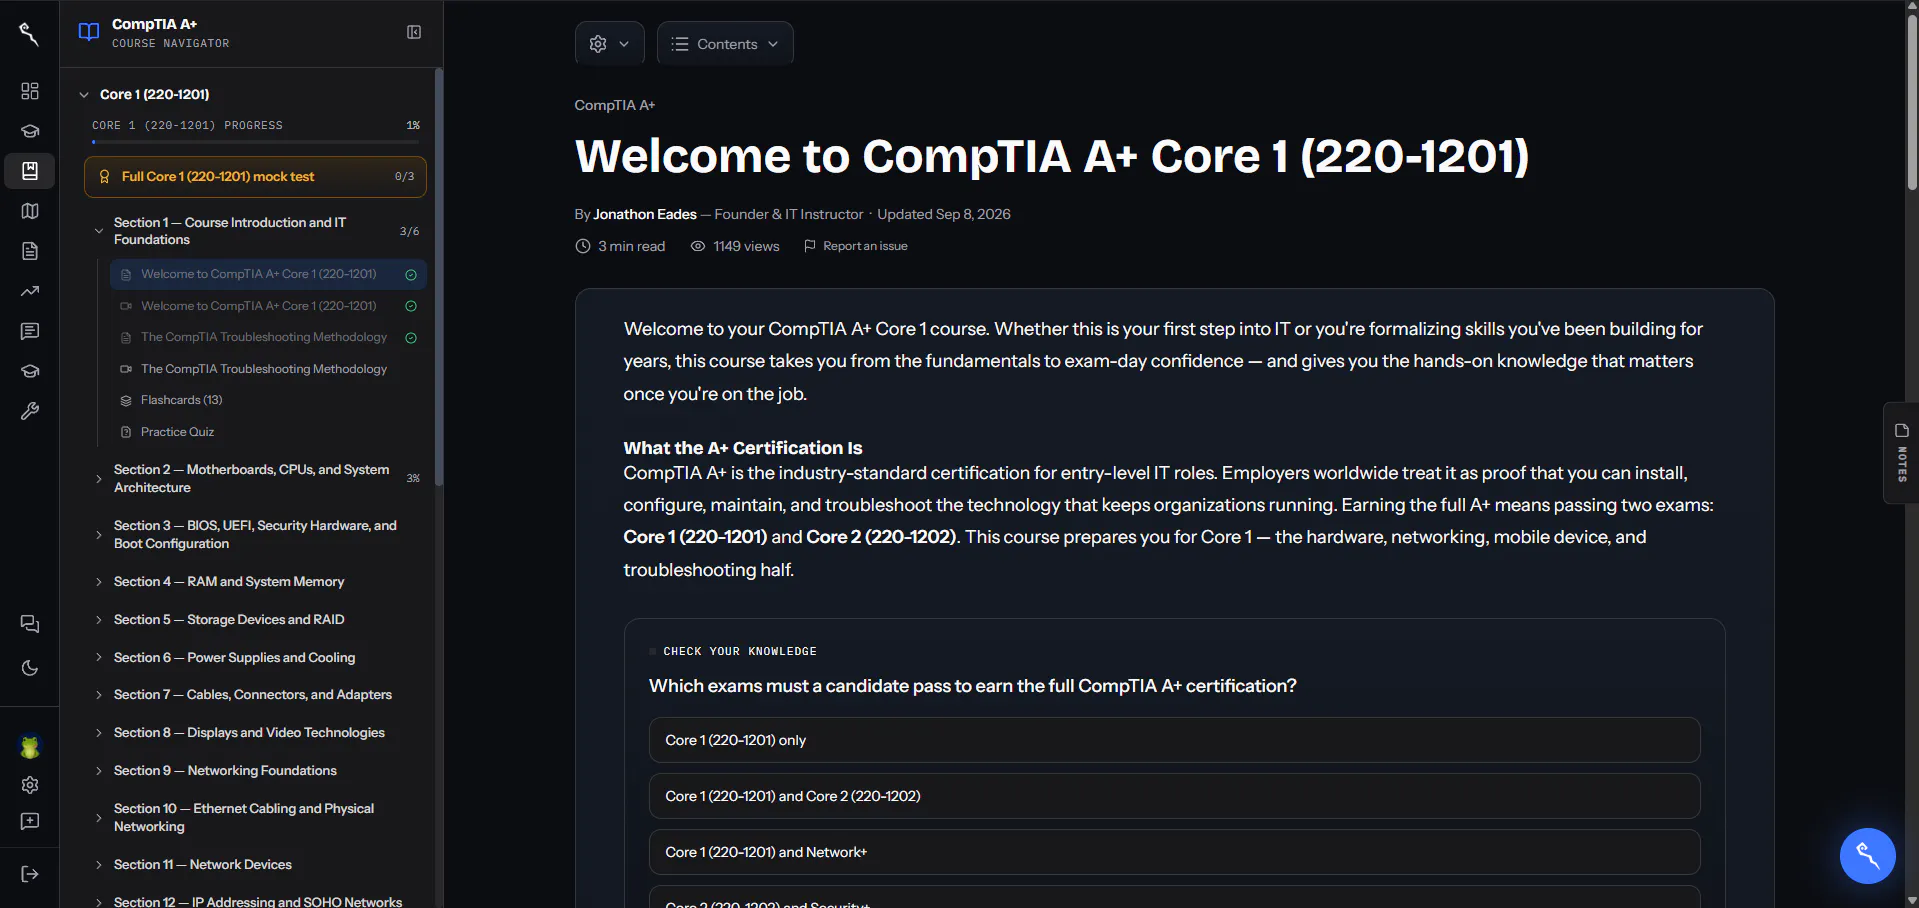Expand Section 2 — Motherboards, CPUs, and System Architecture
1919x908 pixels.
(x=99, y=479)
